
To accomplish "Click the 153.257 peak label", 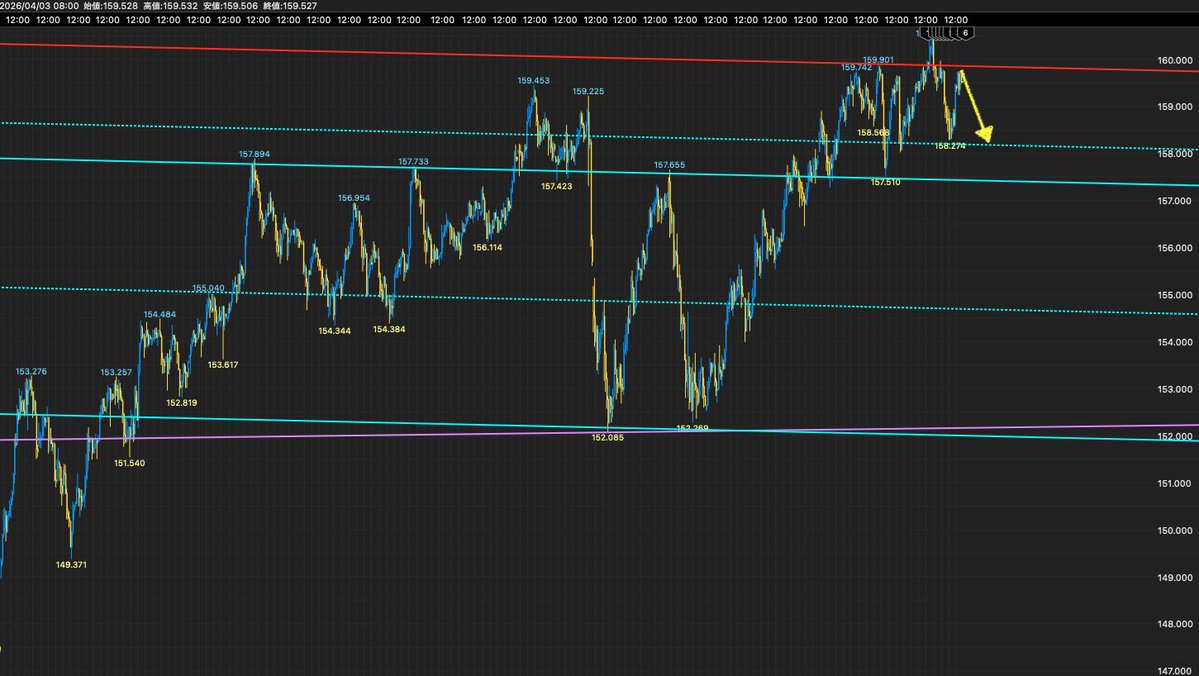I will 116,372.
